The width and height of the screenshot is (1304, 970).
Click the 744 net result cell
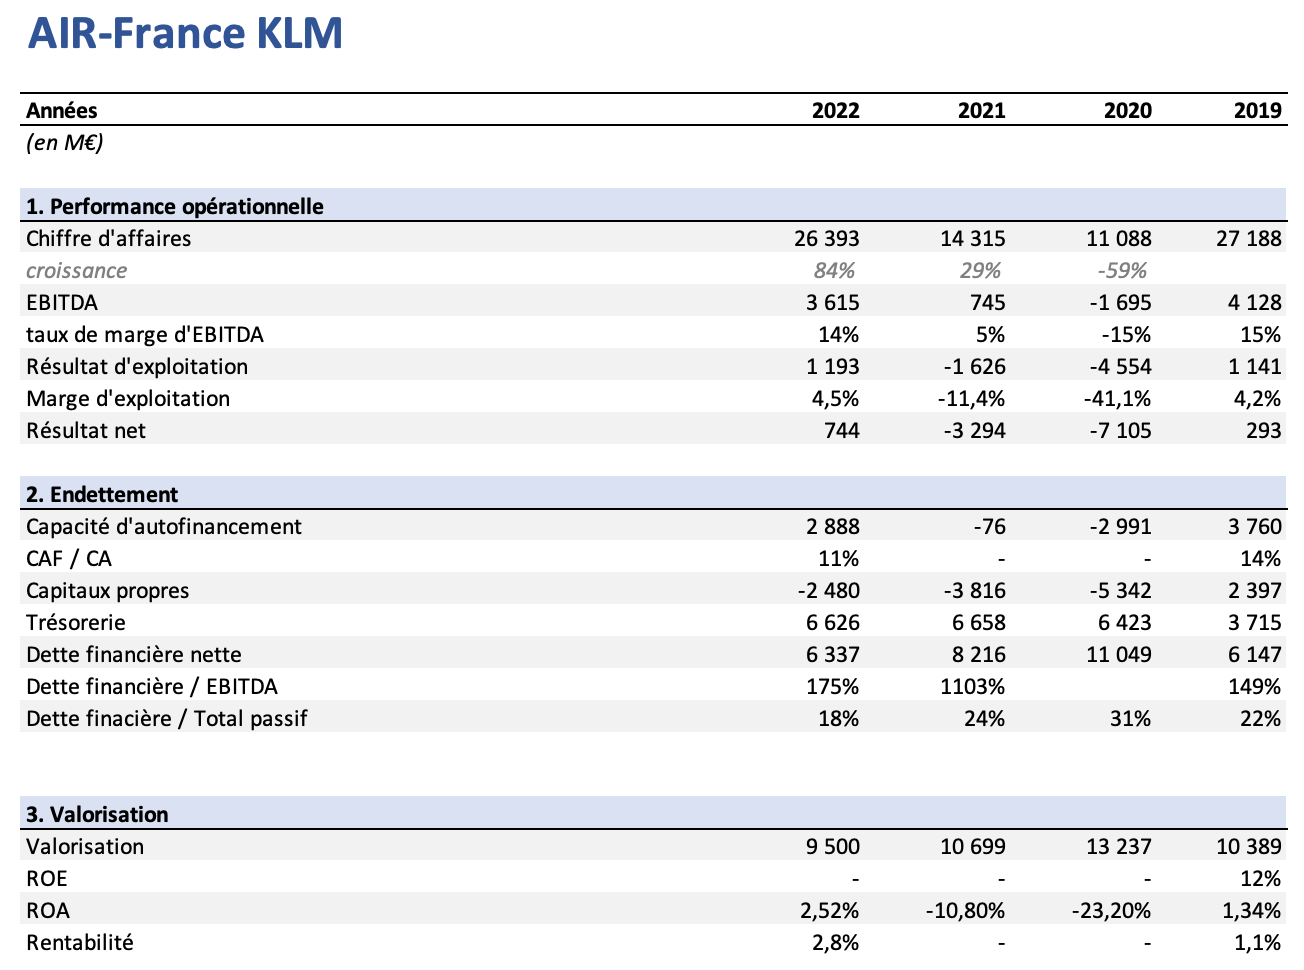click(x=841, y=430)
